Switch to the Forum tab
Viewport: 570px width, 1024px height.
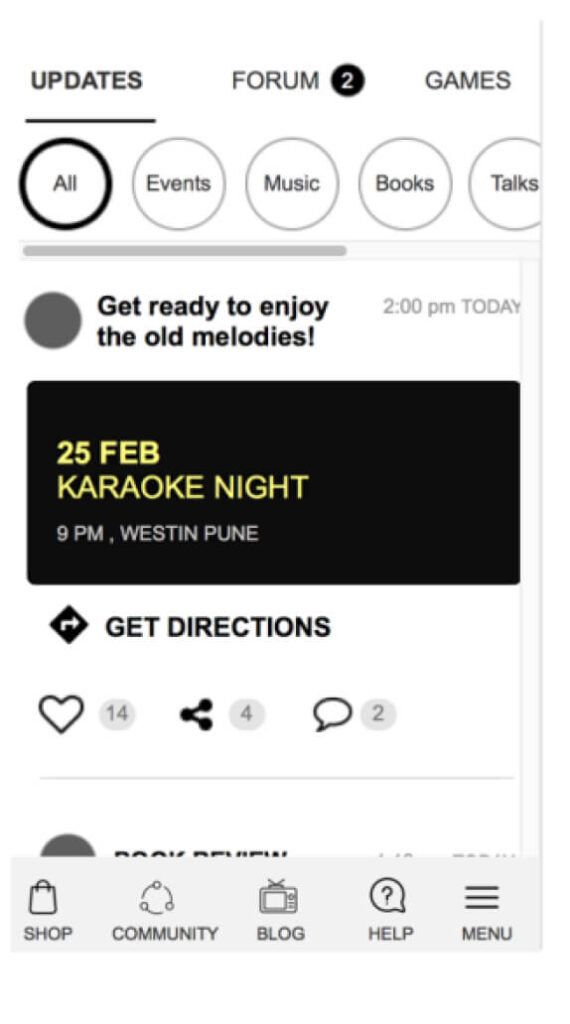[x=298, y=81]
